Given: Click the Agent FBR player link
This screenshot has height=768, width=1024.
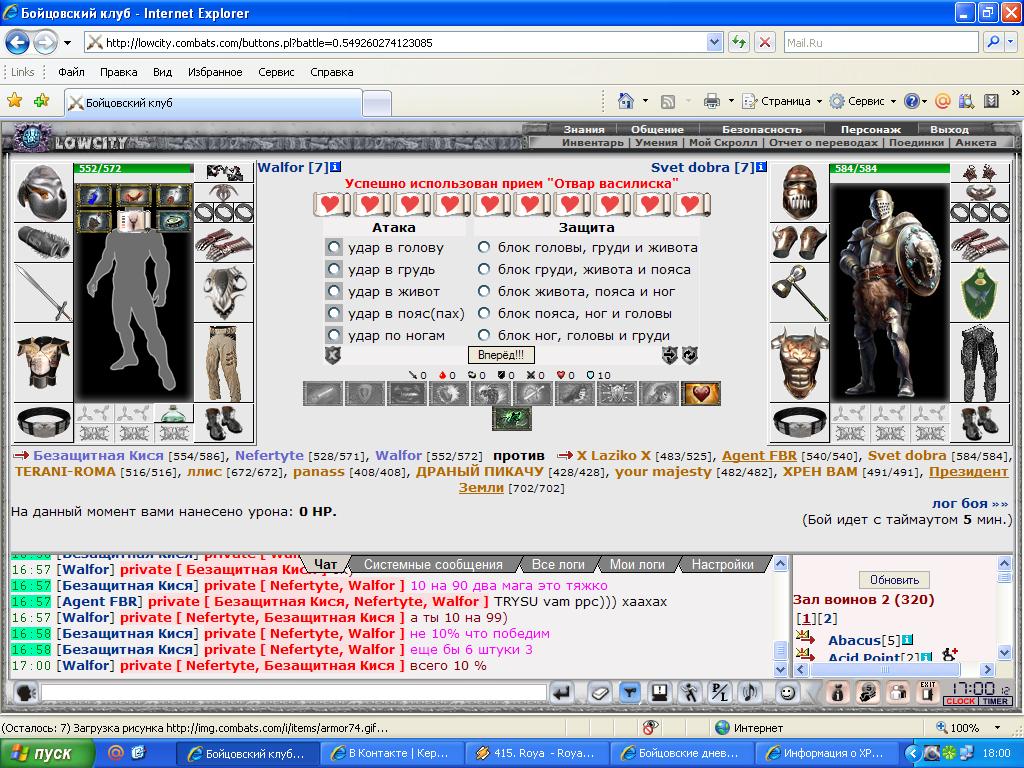Looking at the screenshot, I should [x=759, y=456].
